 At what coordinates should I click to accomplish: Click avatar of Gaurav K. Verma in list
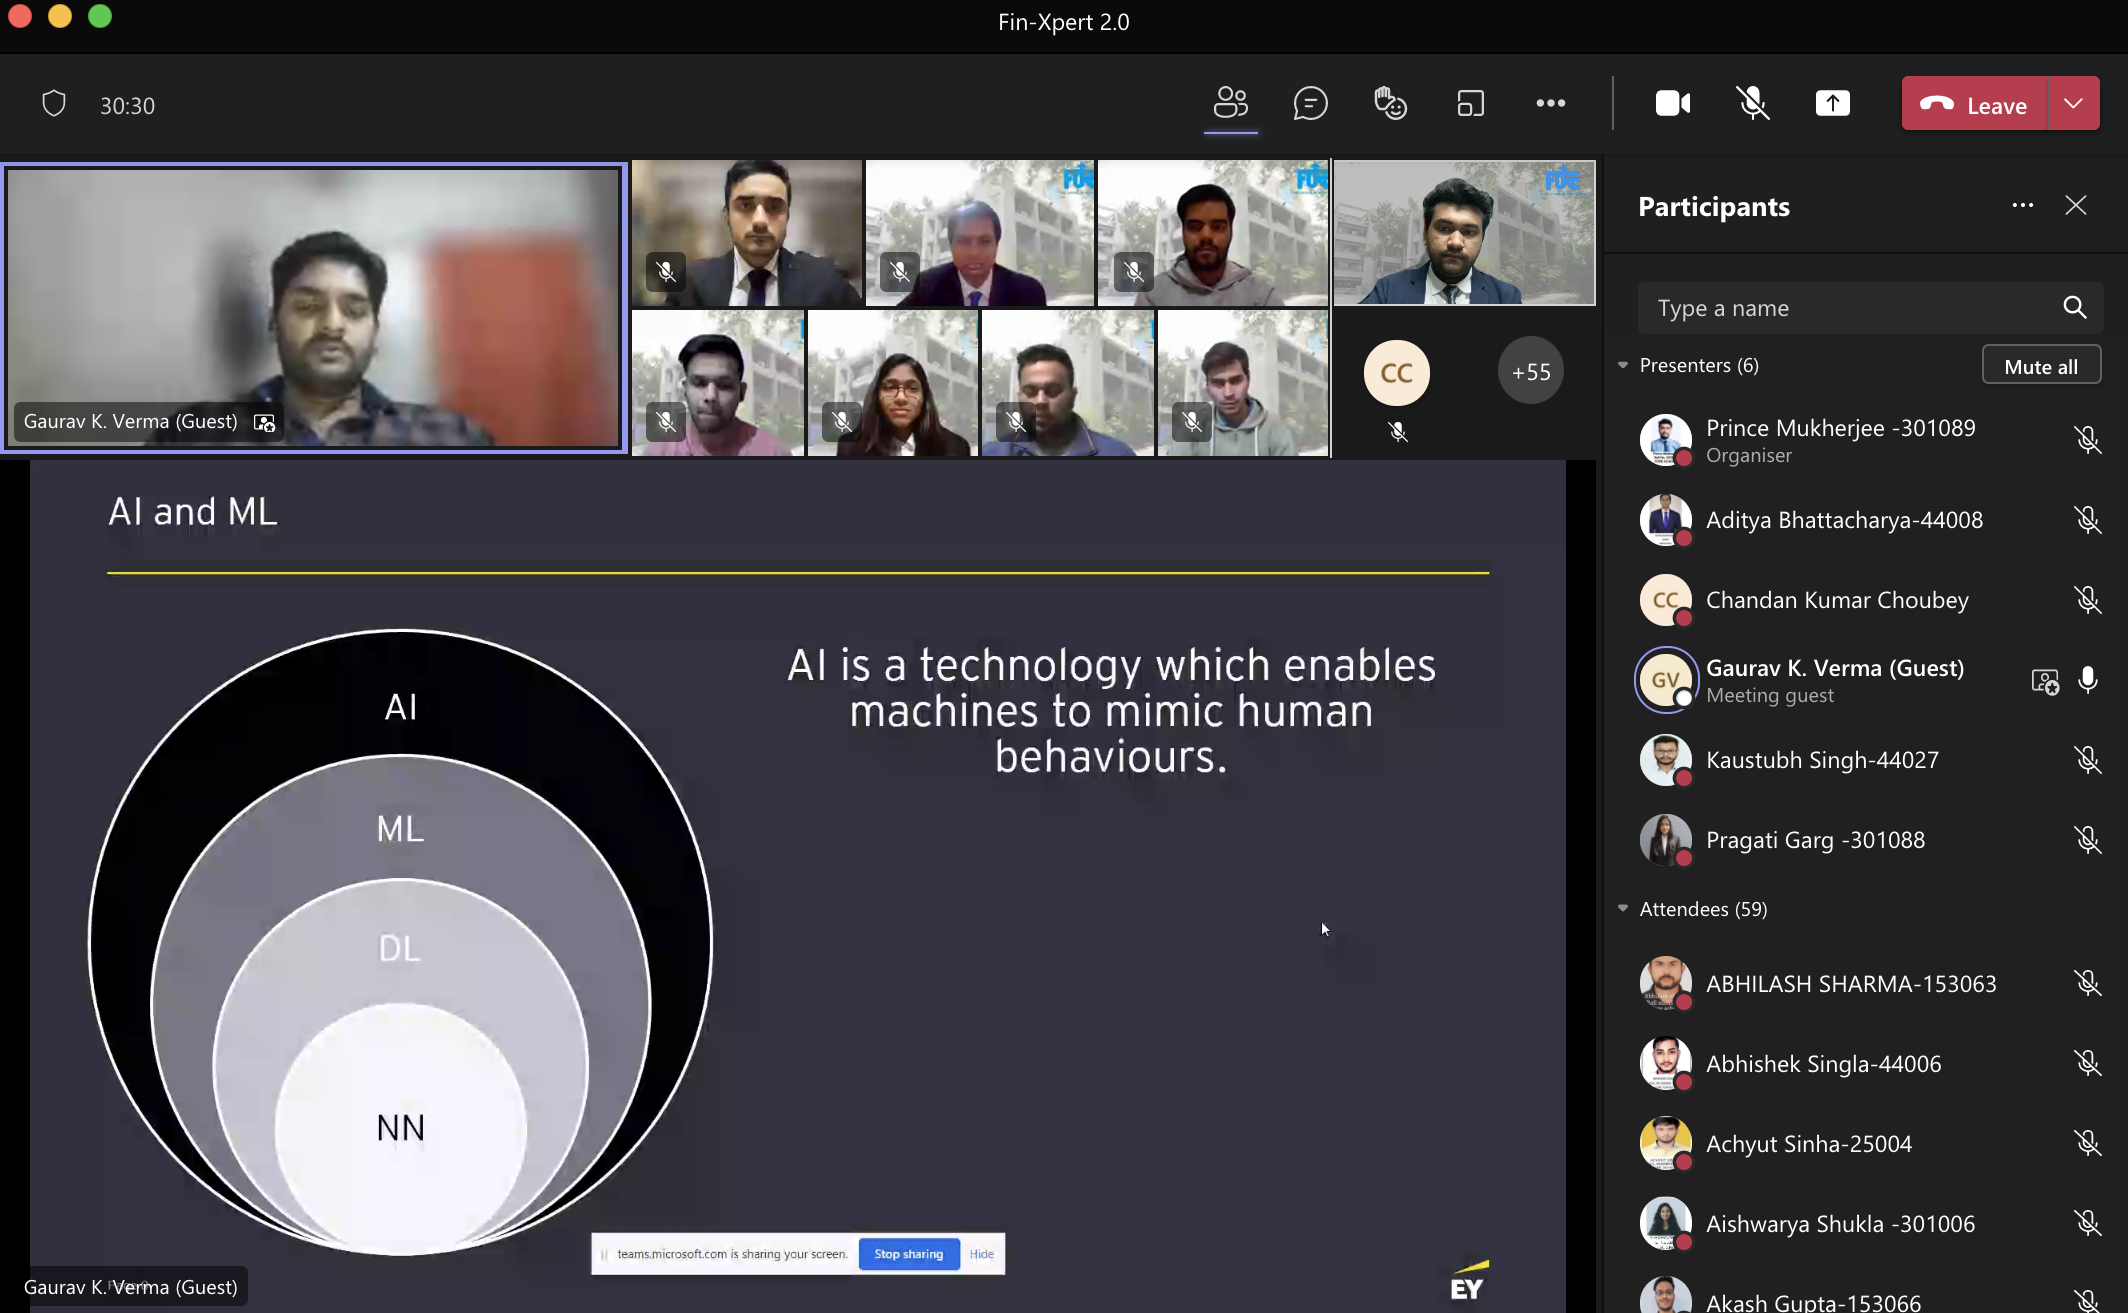pyautogui.click(x=1666, y=680)
